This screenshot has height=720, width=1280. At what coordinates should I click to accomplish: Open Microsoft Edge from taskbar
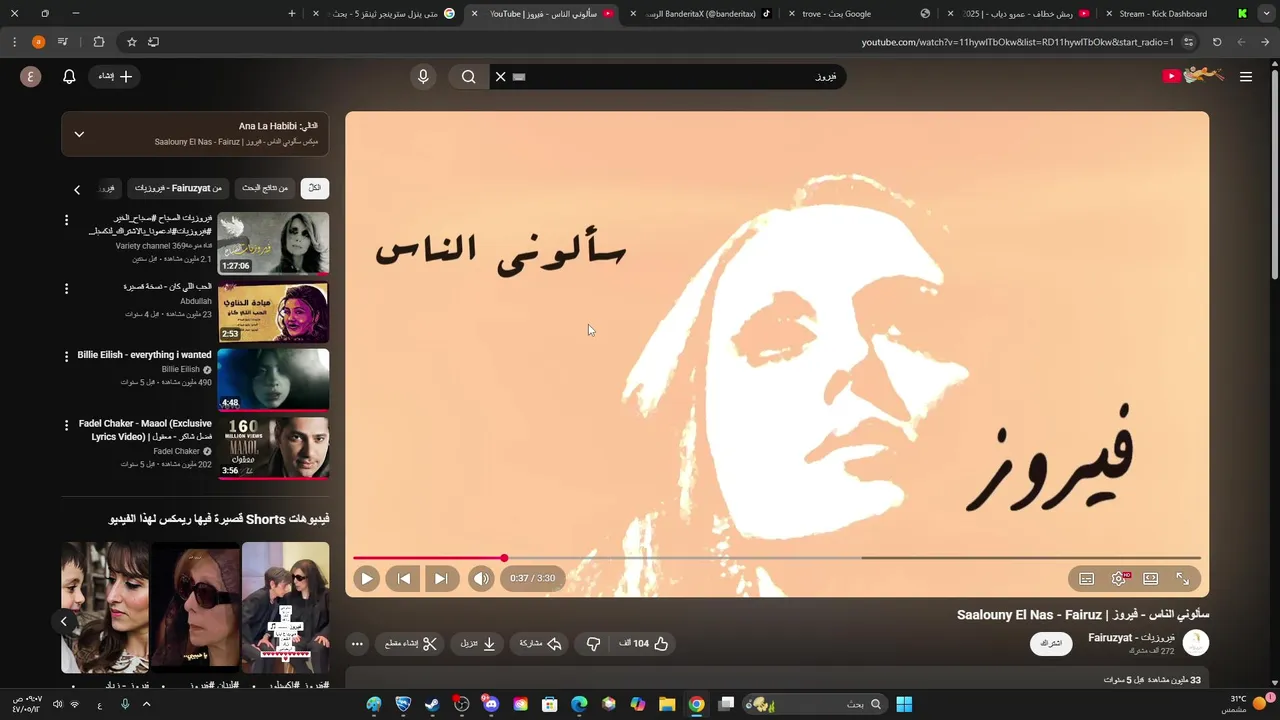(579, 704)
